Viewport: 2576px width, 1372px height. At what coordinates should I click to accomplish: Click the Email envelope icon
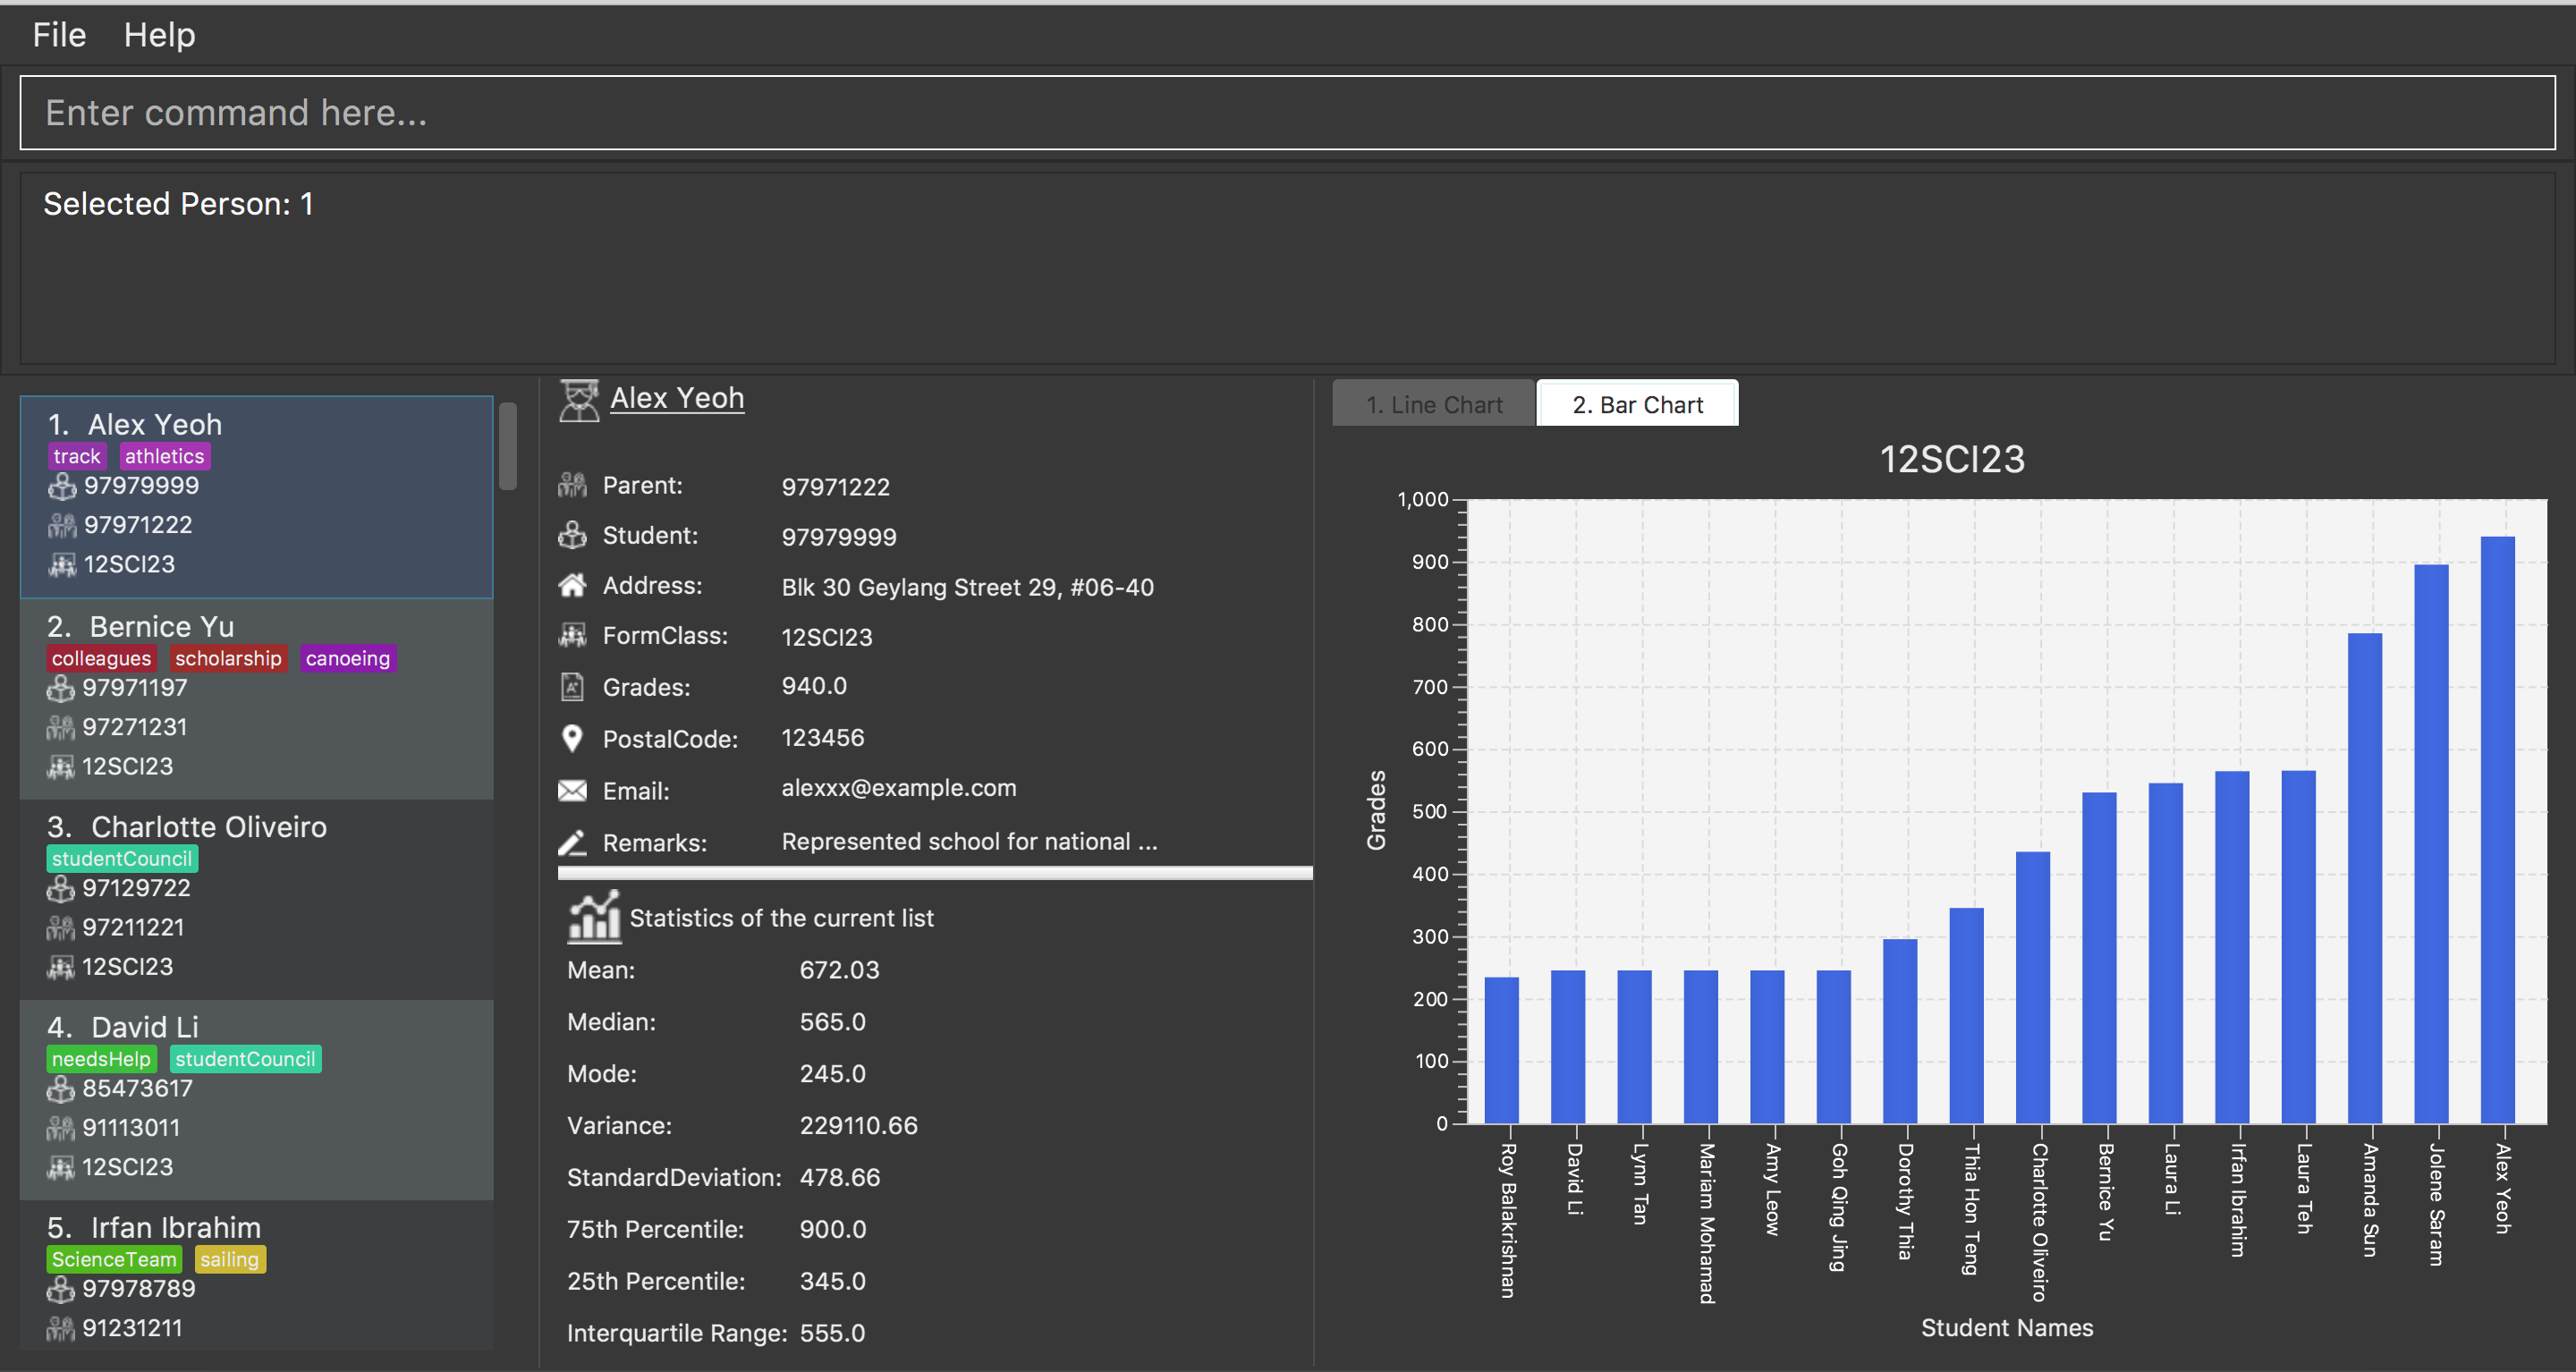[x=572, y=791]
